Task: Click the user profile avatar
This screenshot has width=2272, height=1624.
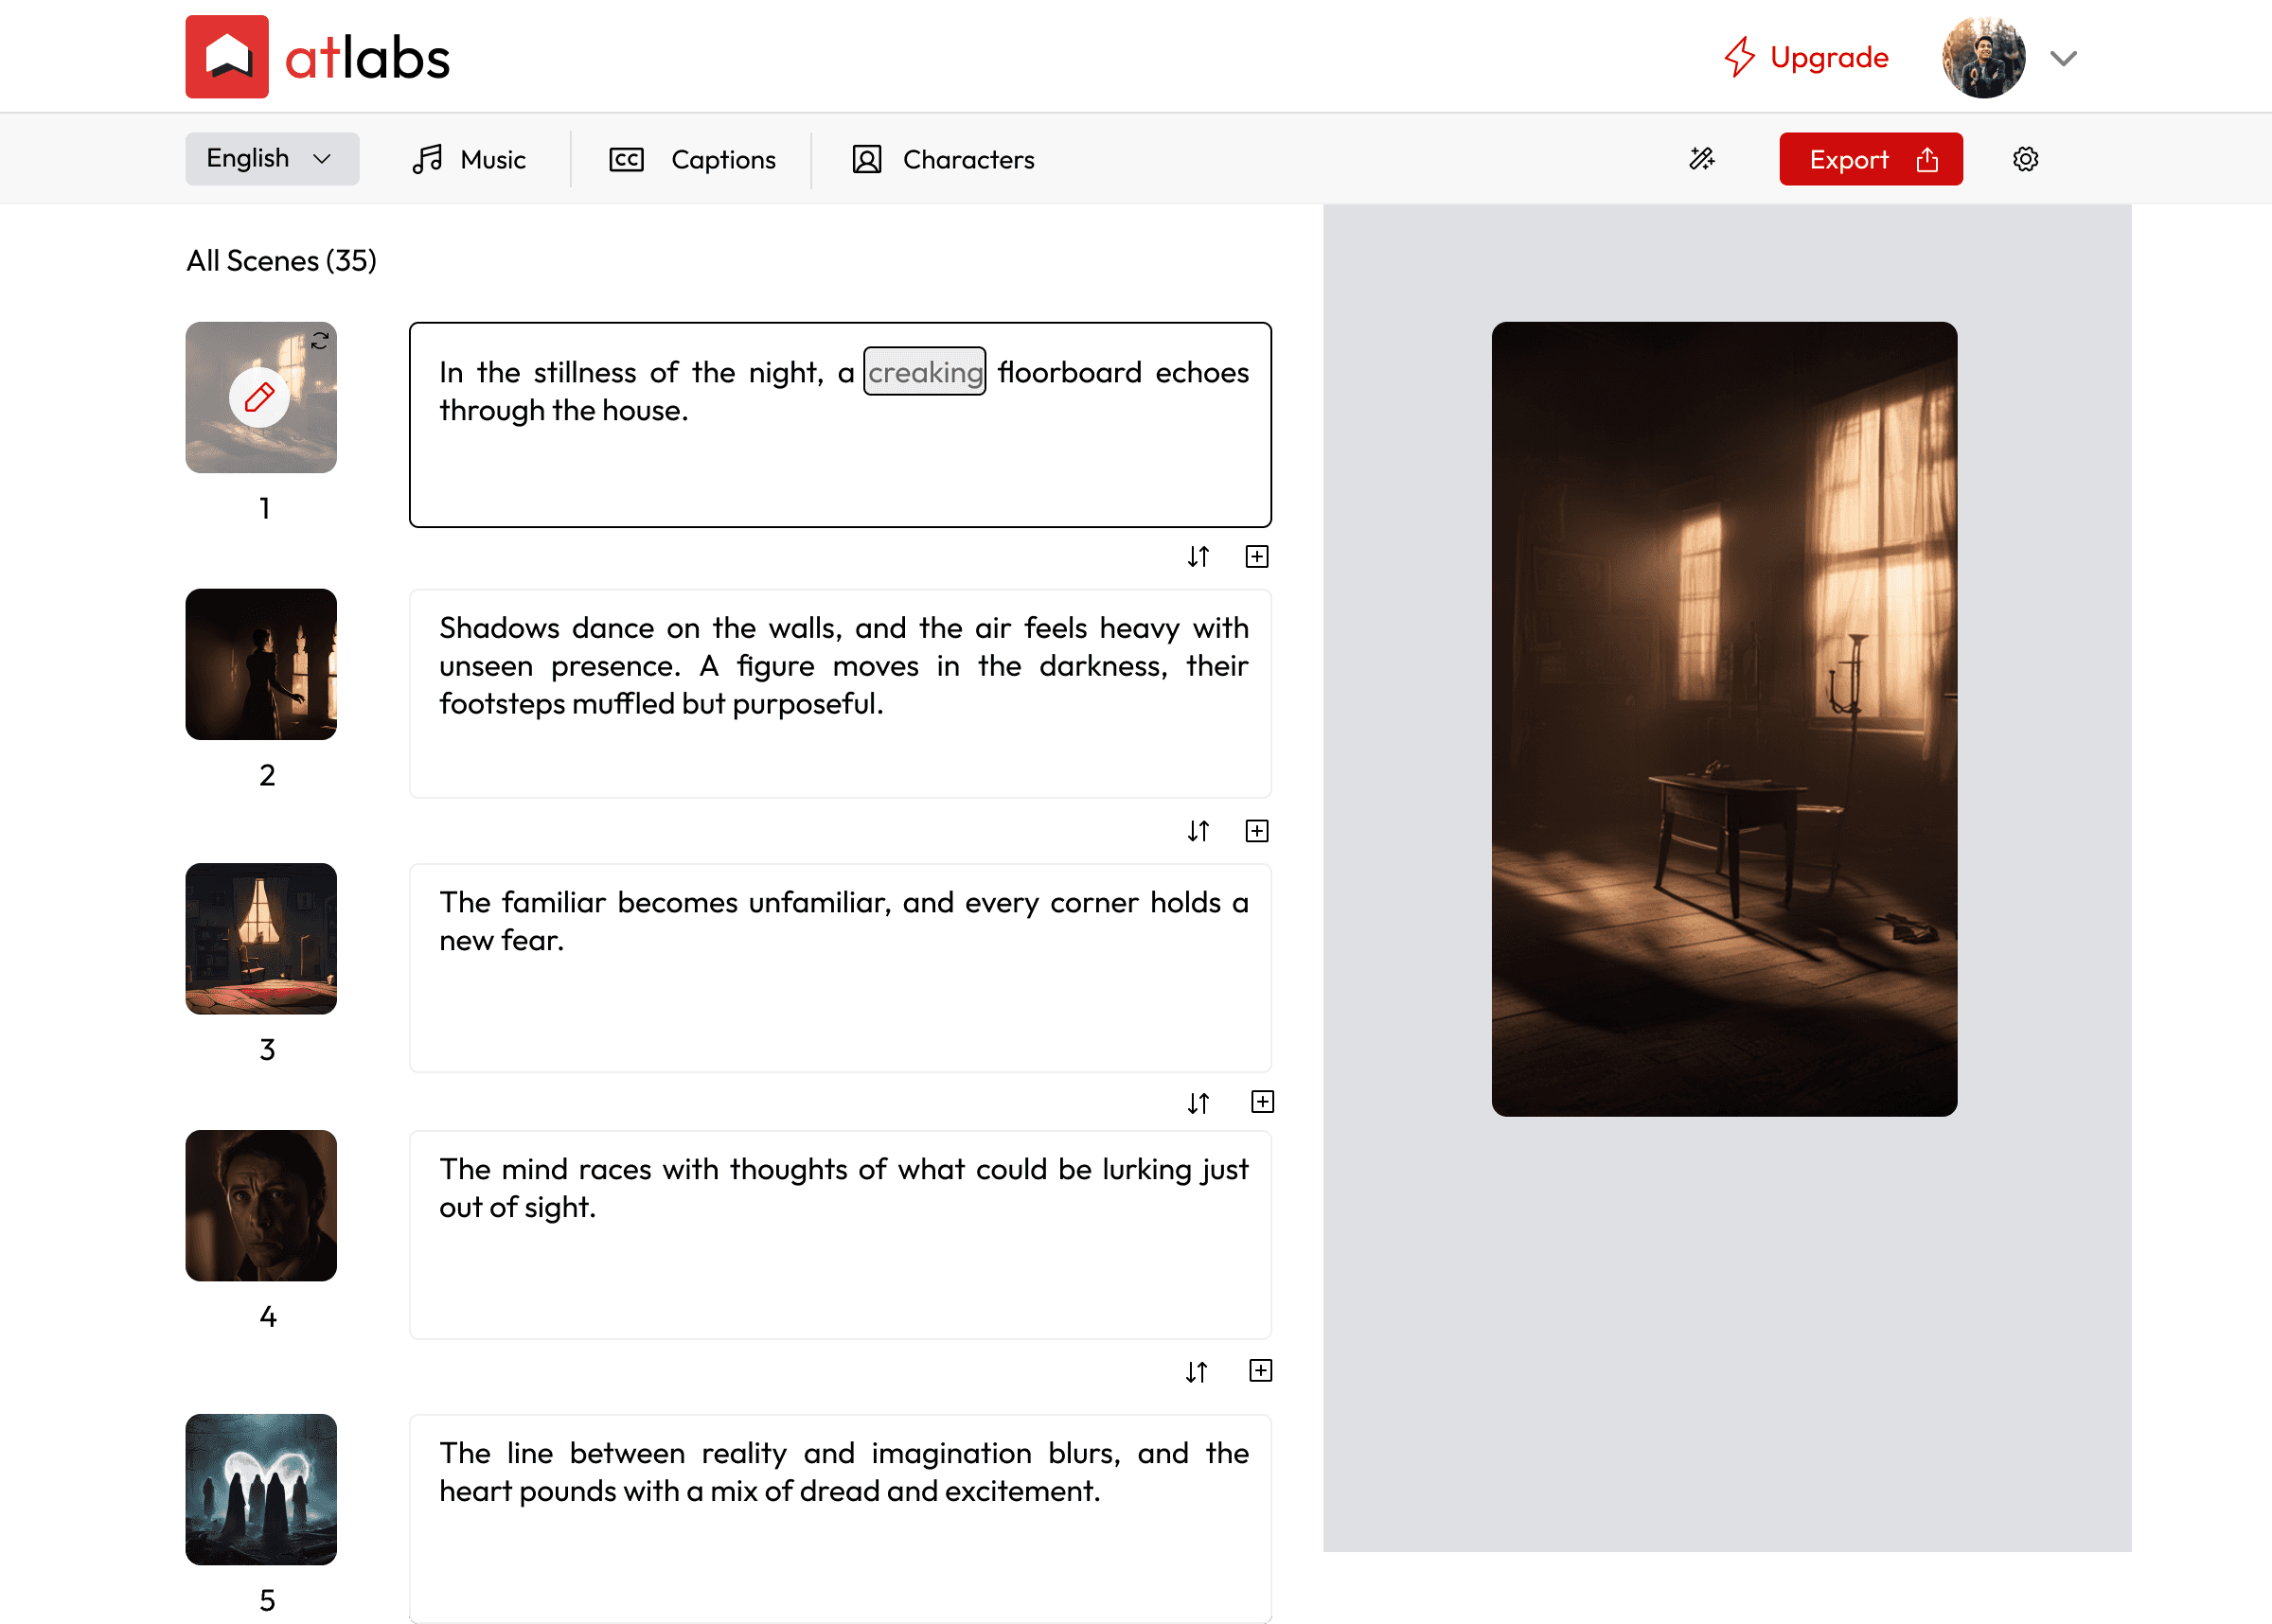Action: click(1982, 58)
